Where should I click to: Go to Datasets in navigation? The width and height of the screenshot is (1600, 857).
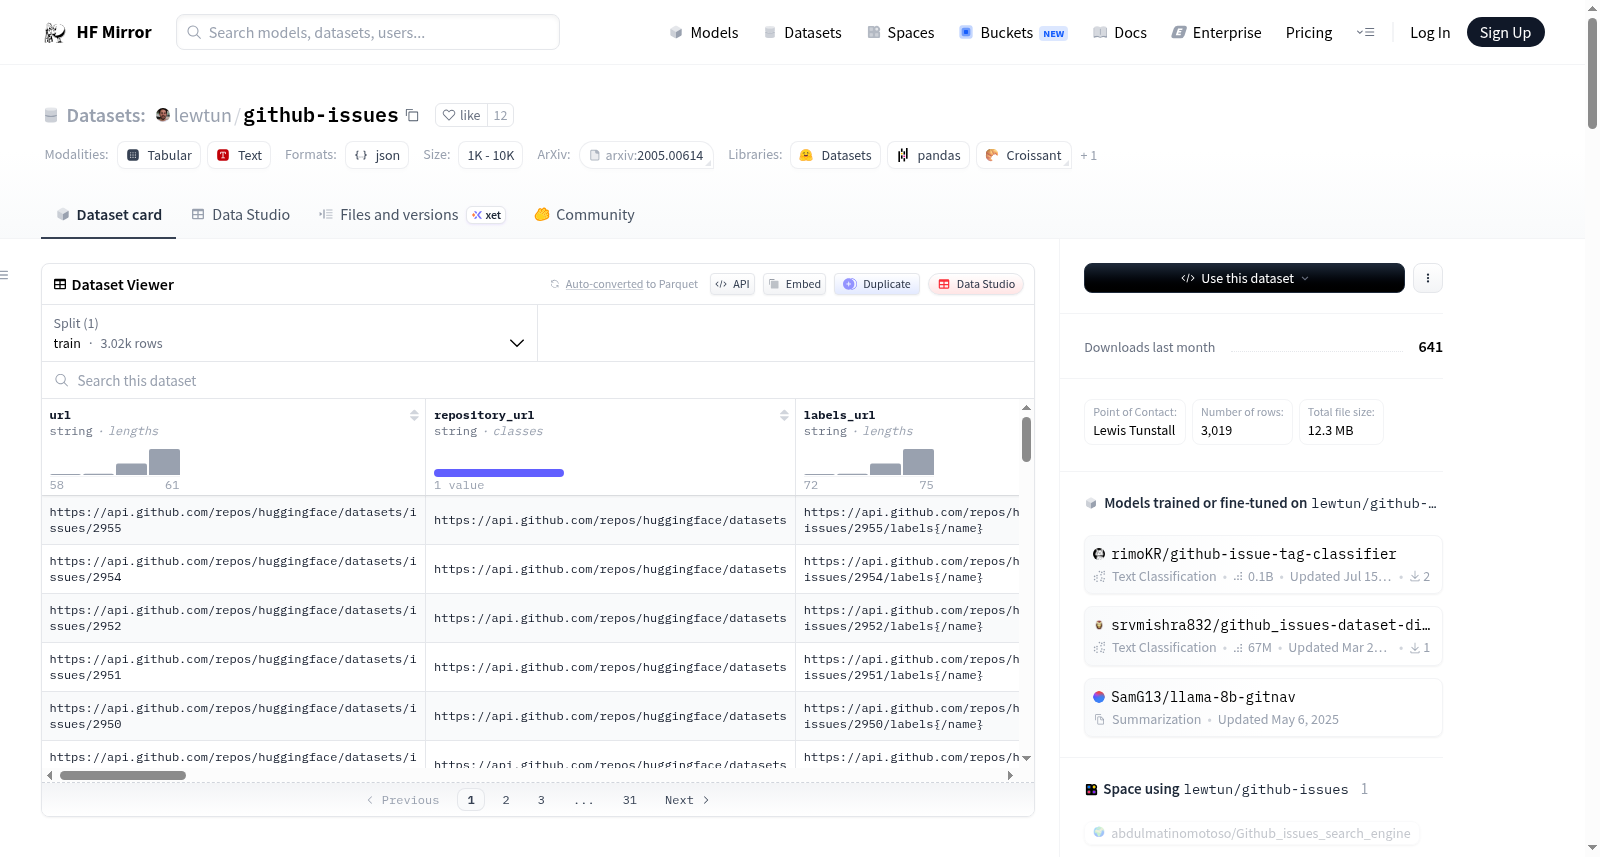802,33
